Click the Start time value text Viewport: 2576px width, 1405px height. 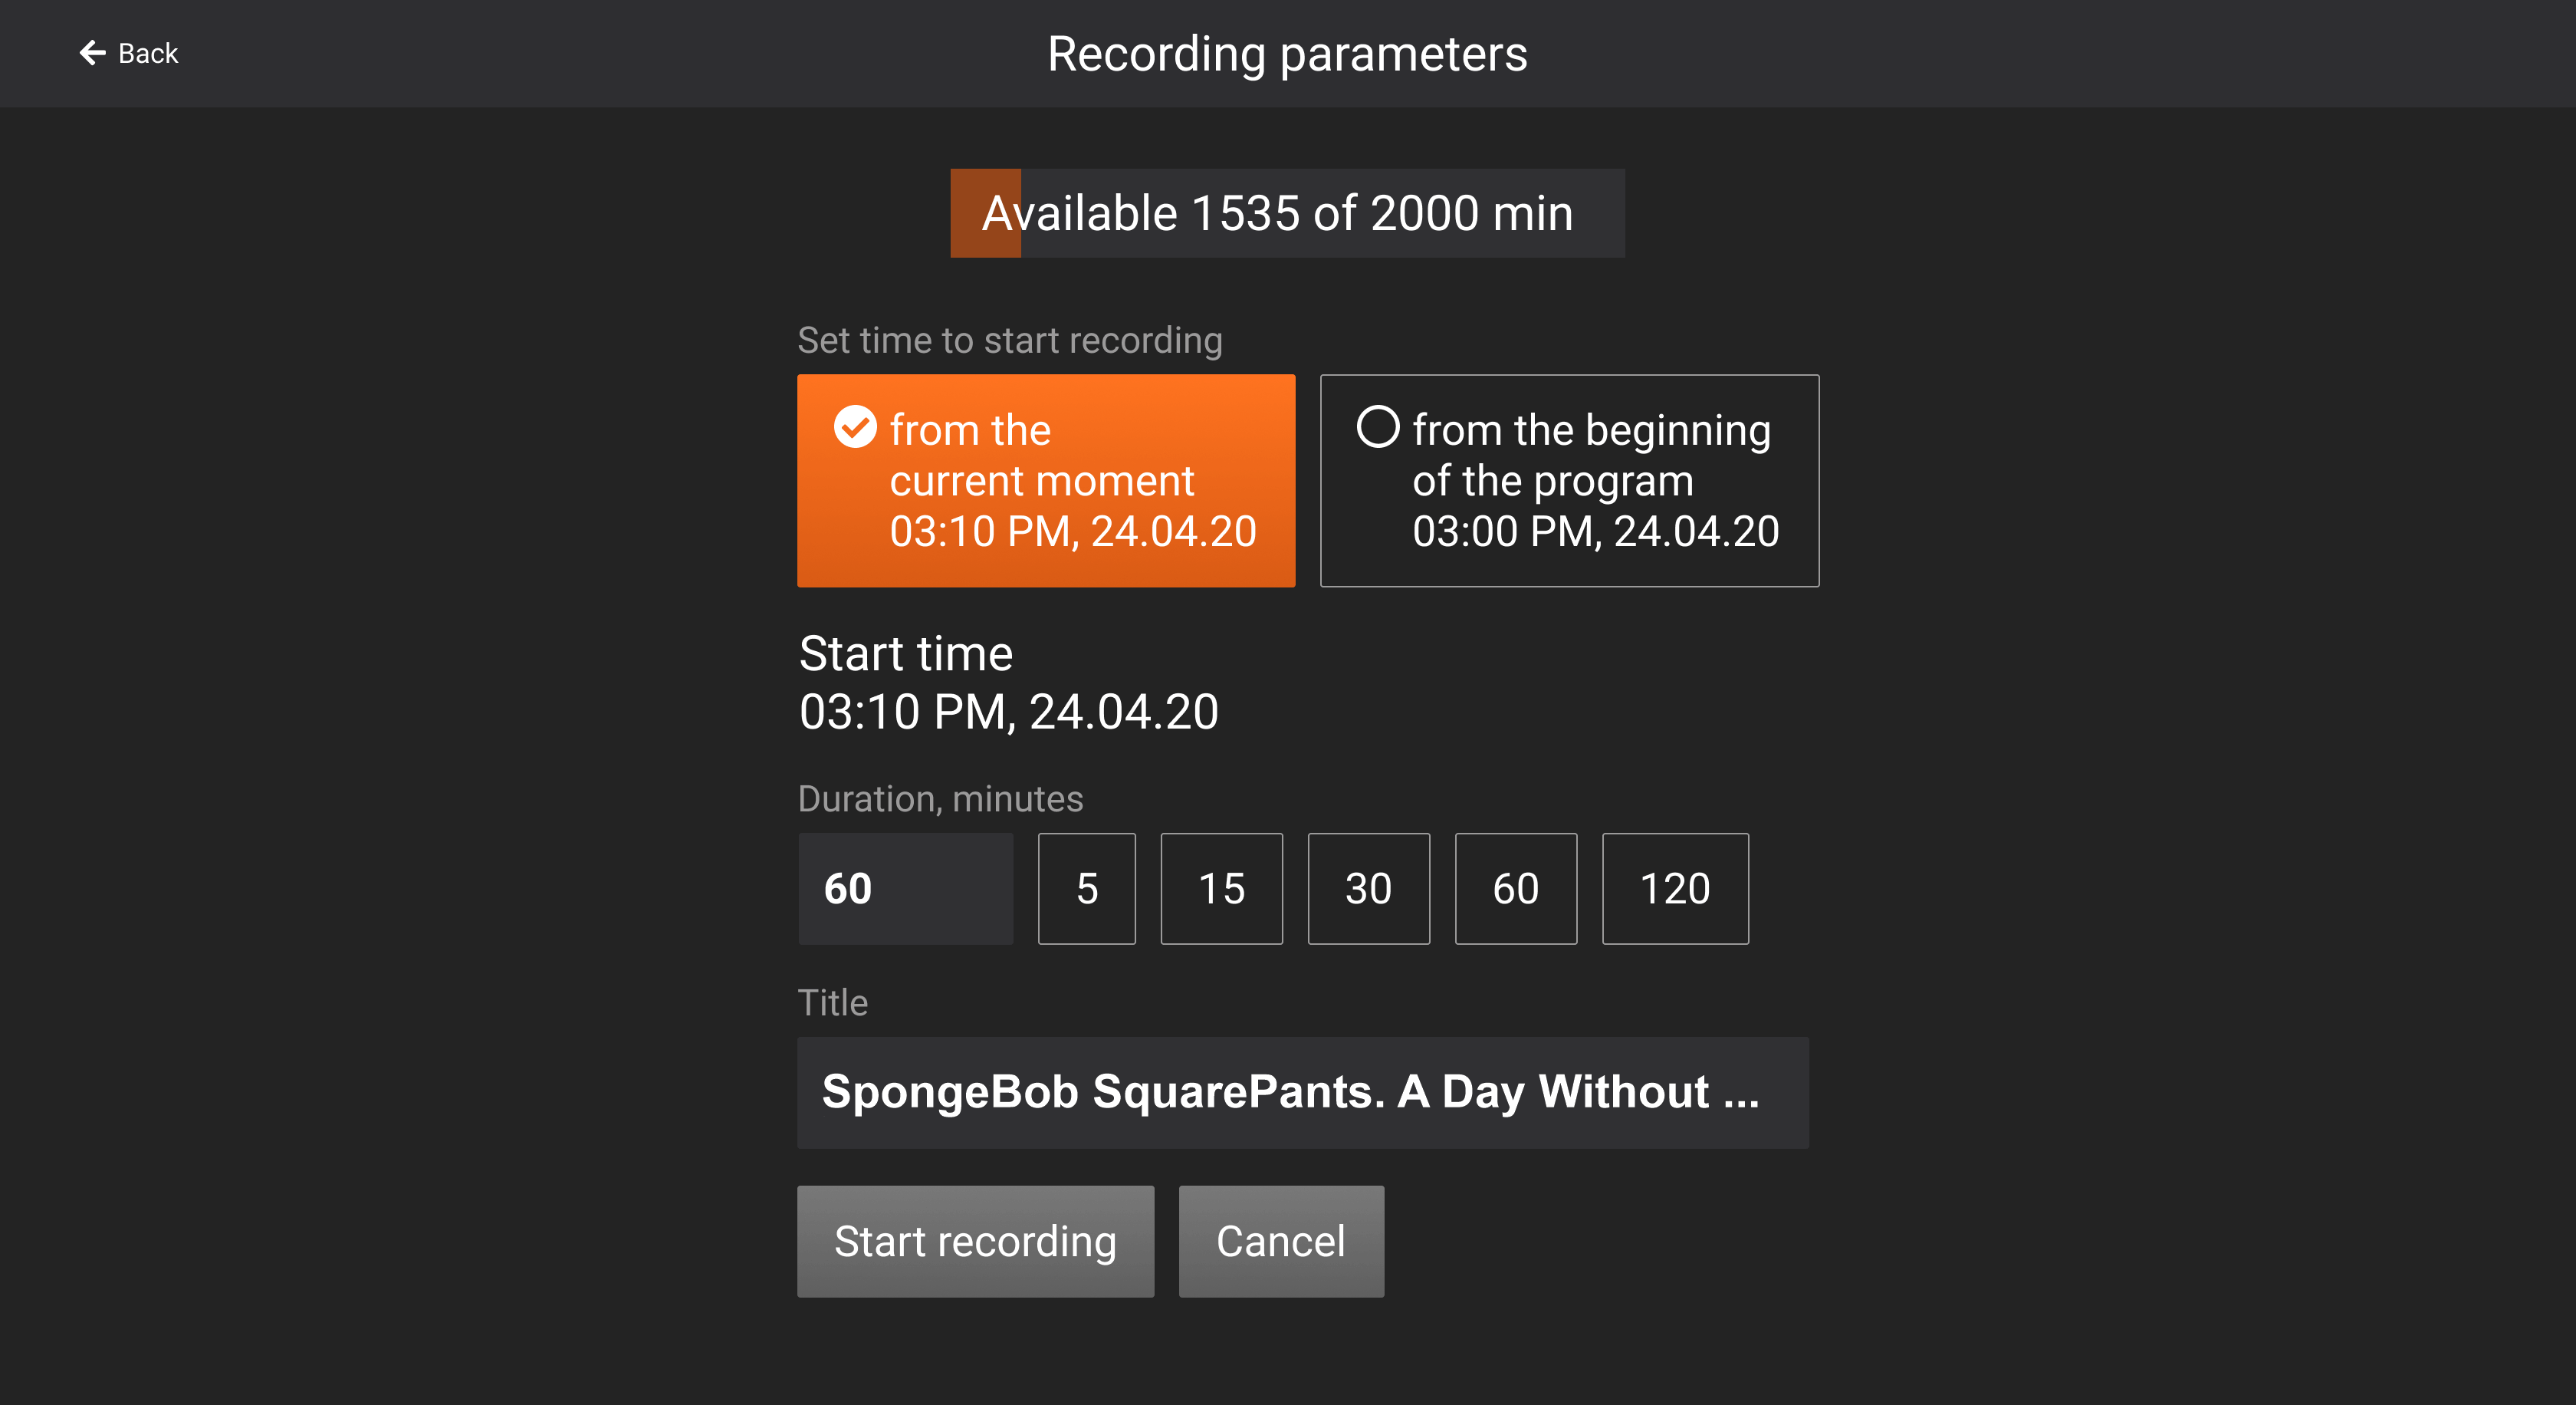(x=1008, y=712)
